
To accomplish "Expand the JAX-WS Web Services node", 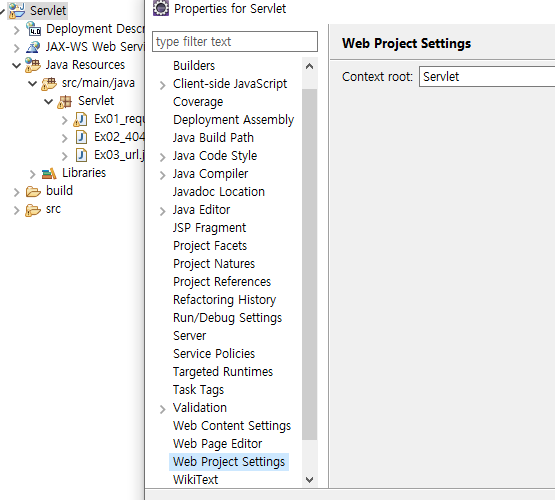I will pos(16,48).
